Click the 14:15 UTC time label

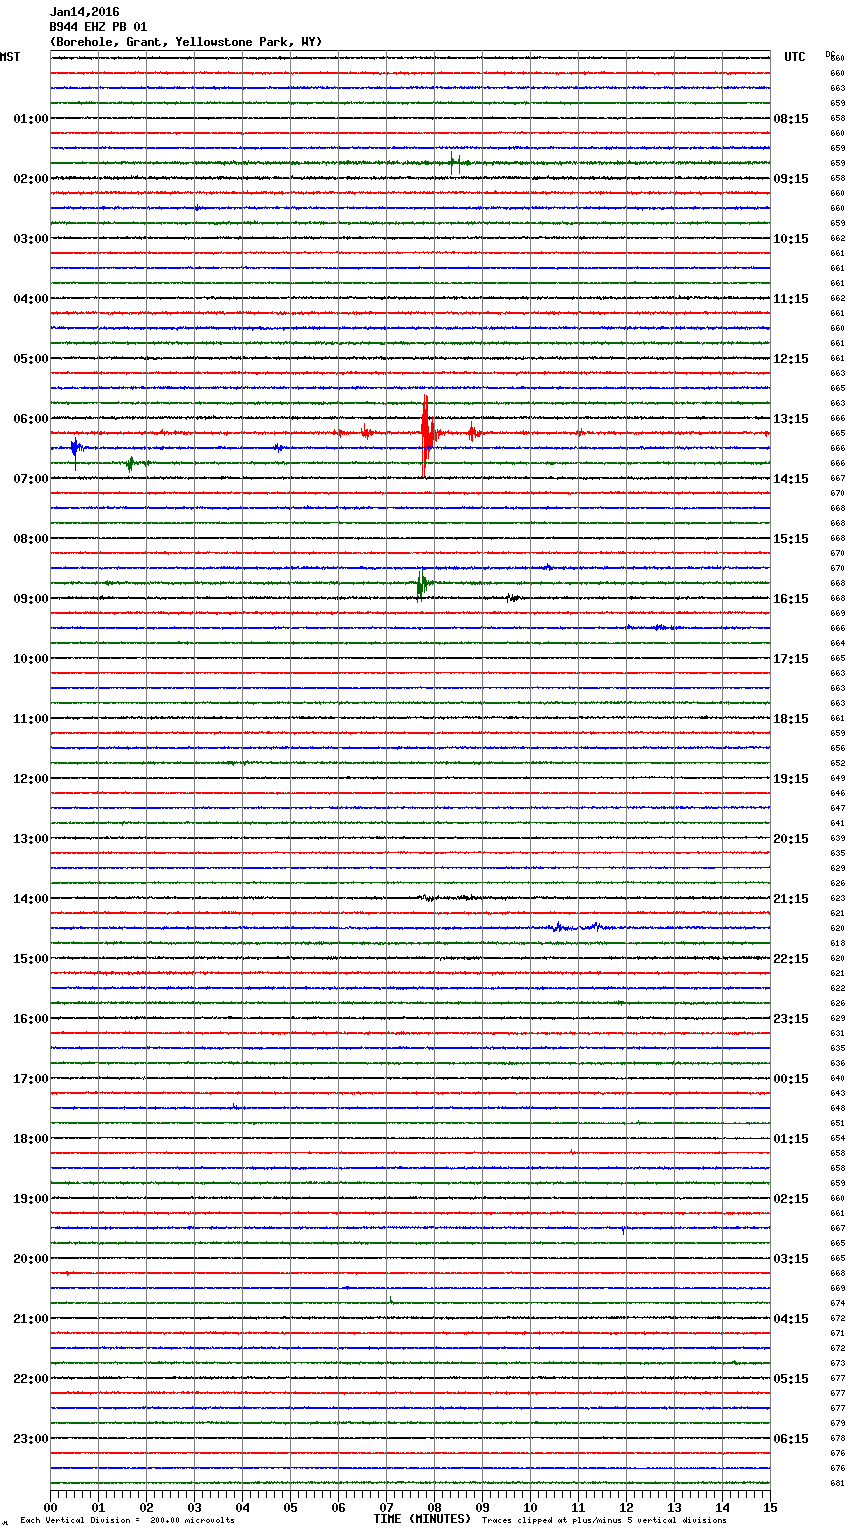[x=791, y=479]
